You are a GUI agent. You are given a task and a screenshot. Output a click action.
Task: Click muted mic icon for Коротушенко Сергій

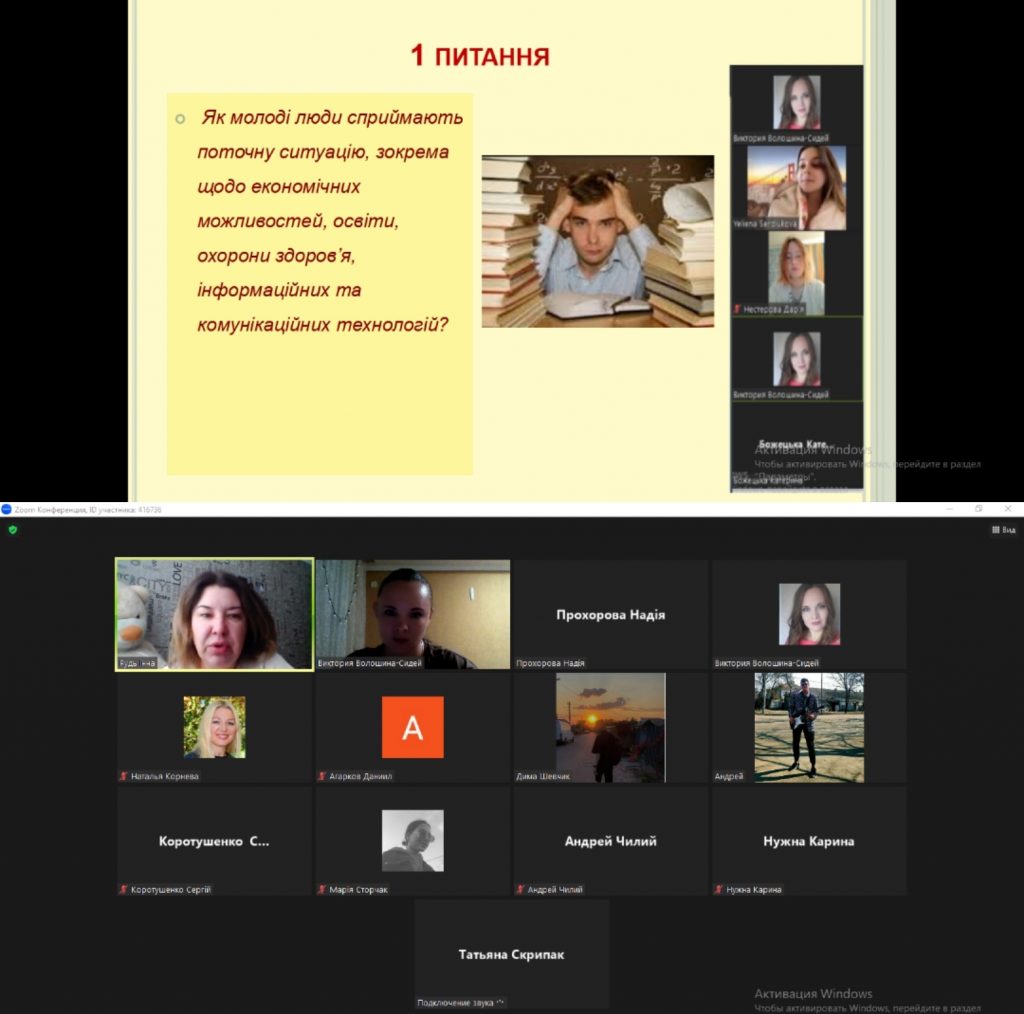click(x=123, y=889)
